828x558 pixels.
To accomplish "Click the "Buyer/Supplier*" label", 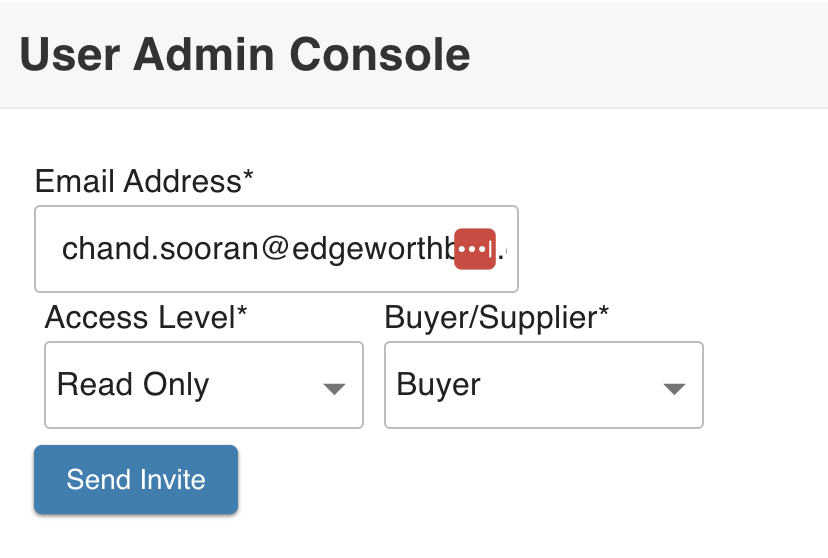I will [497, 317].
